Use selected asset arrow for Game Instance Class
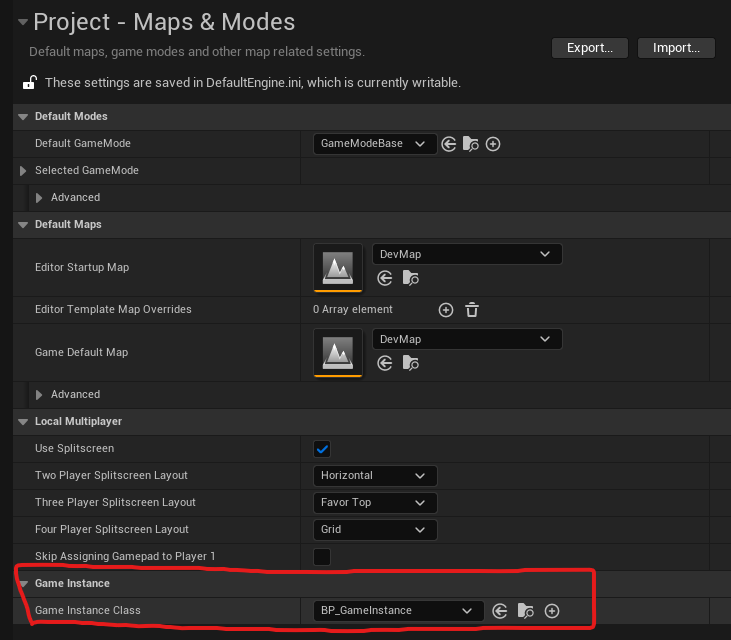 click(500, 611)
